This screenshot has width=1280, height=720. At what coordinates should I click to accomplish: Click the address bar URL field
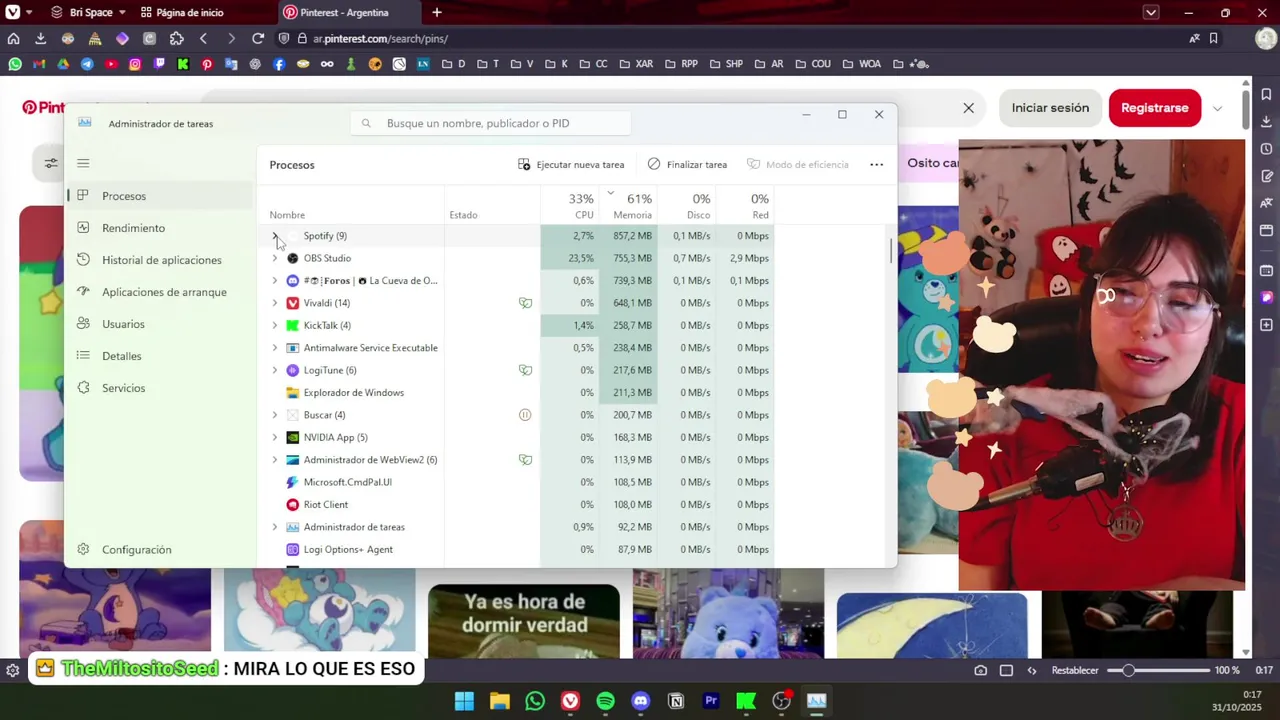pos(740,38)
